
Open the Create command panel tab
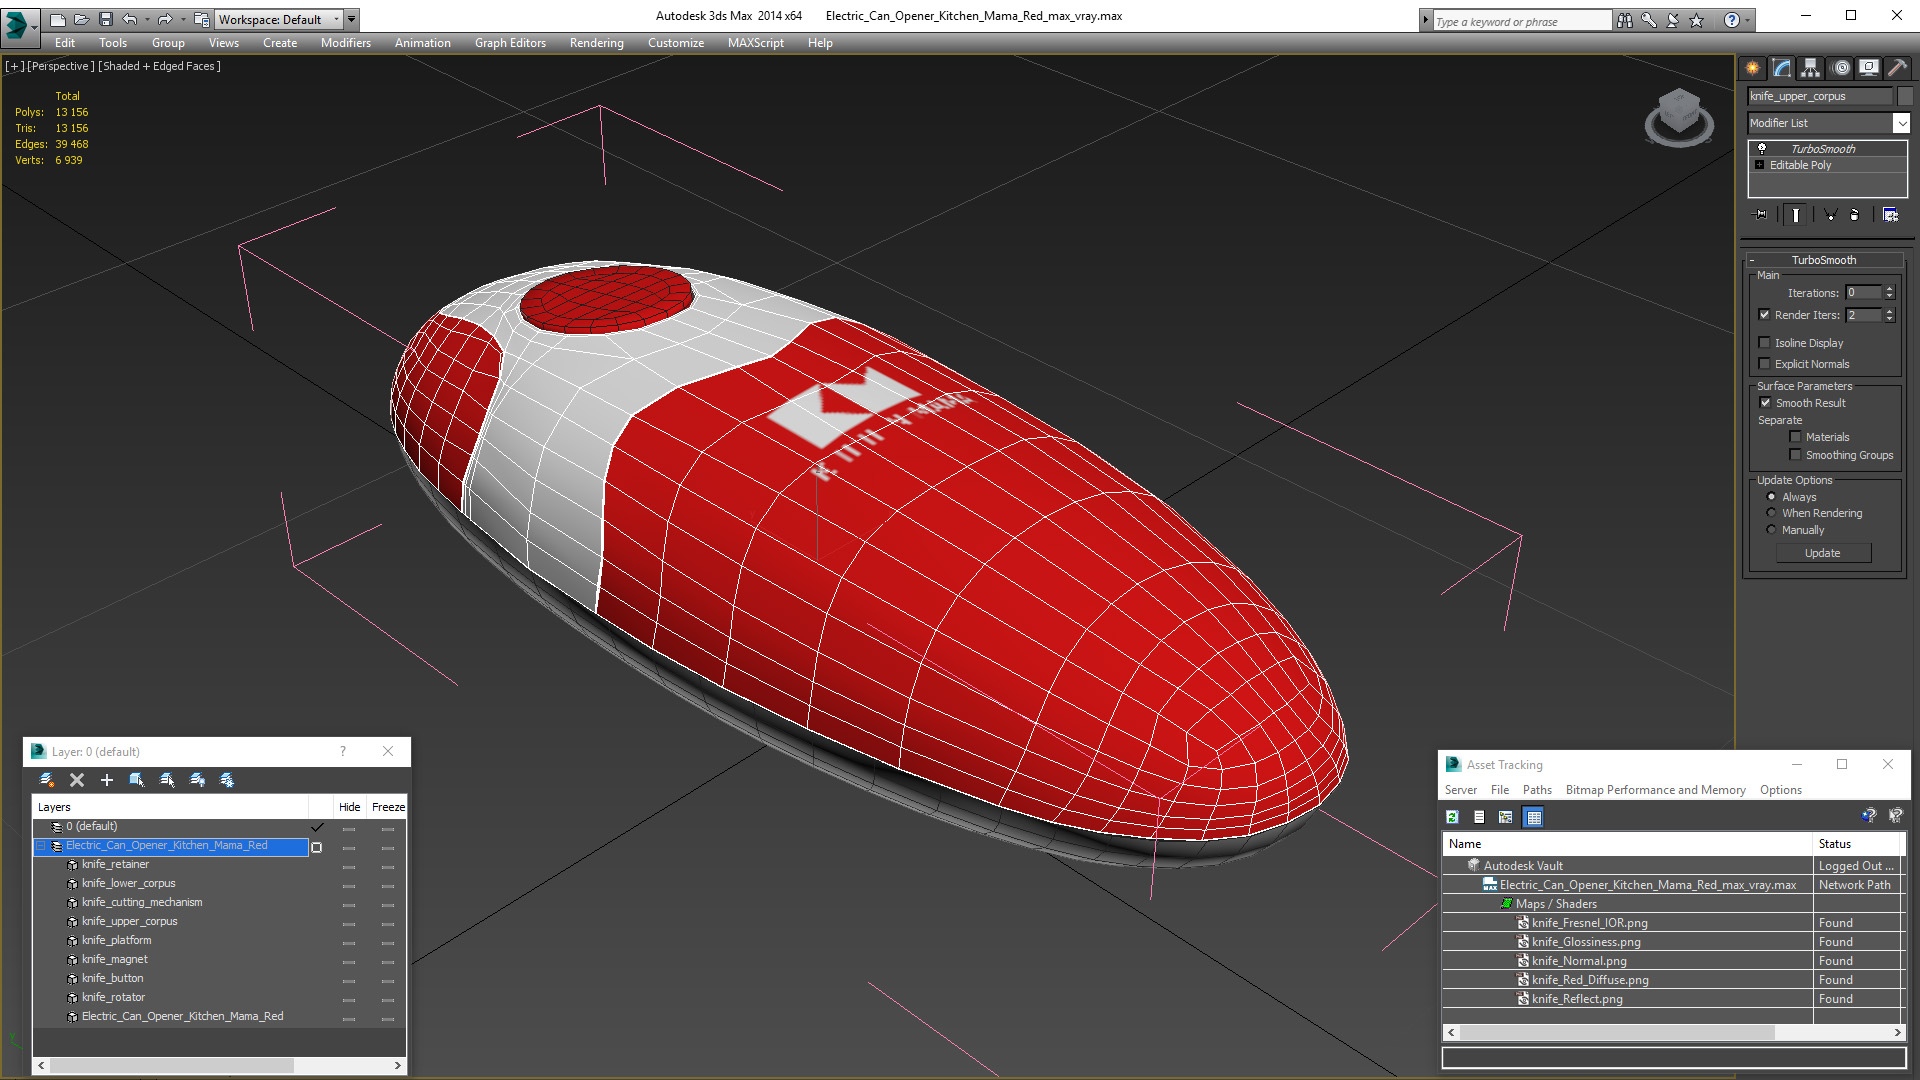1752,68
